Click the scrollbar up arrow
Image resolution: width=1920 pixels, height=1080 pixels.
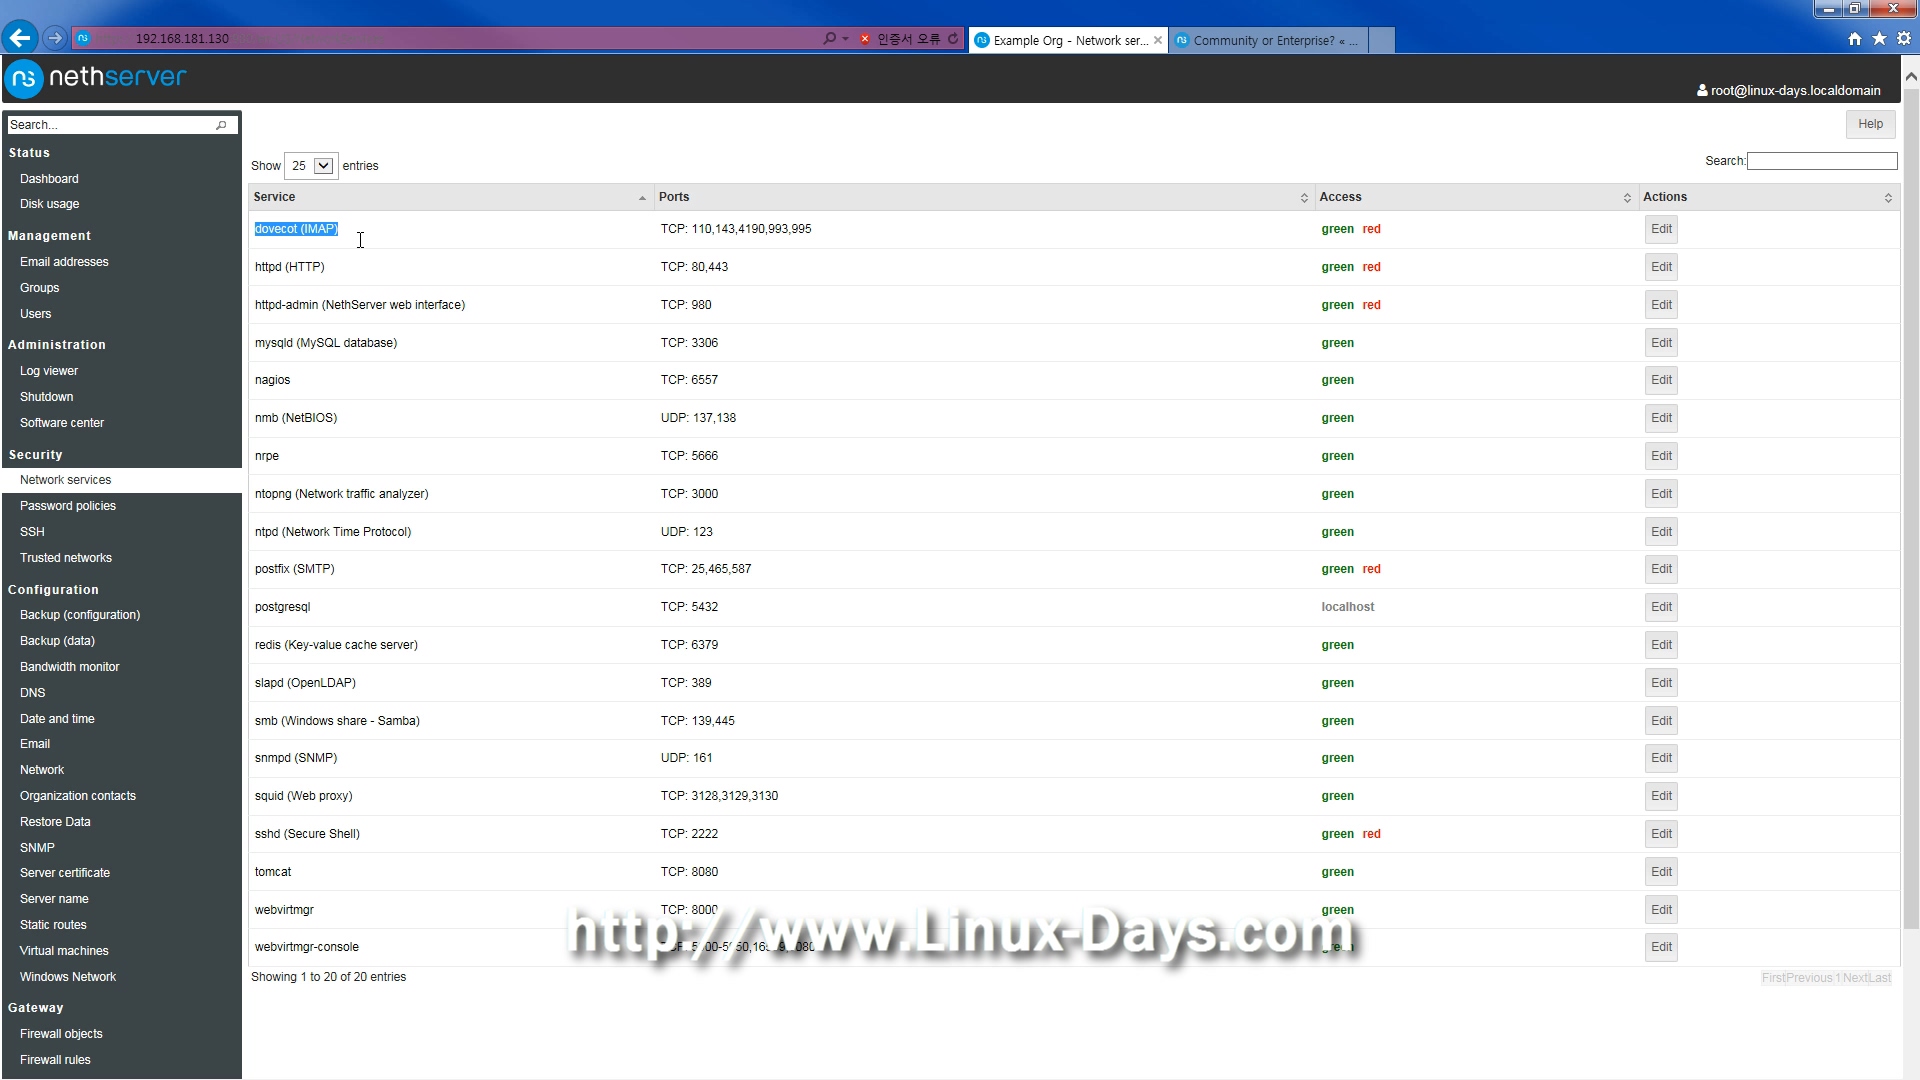1911,76
